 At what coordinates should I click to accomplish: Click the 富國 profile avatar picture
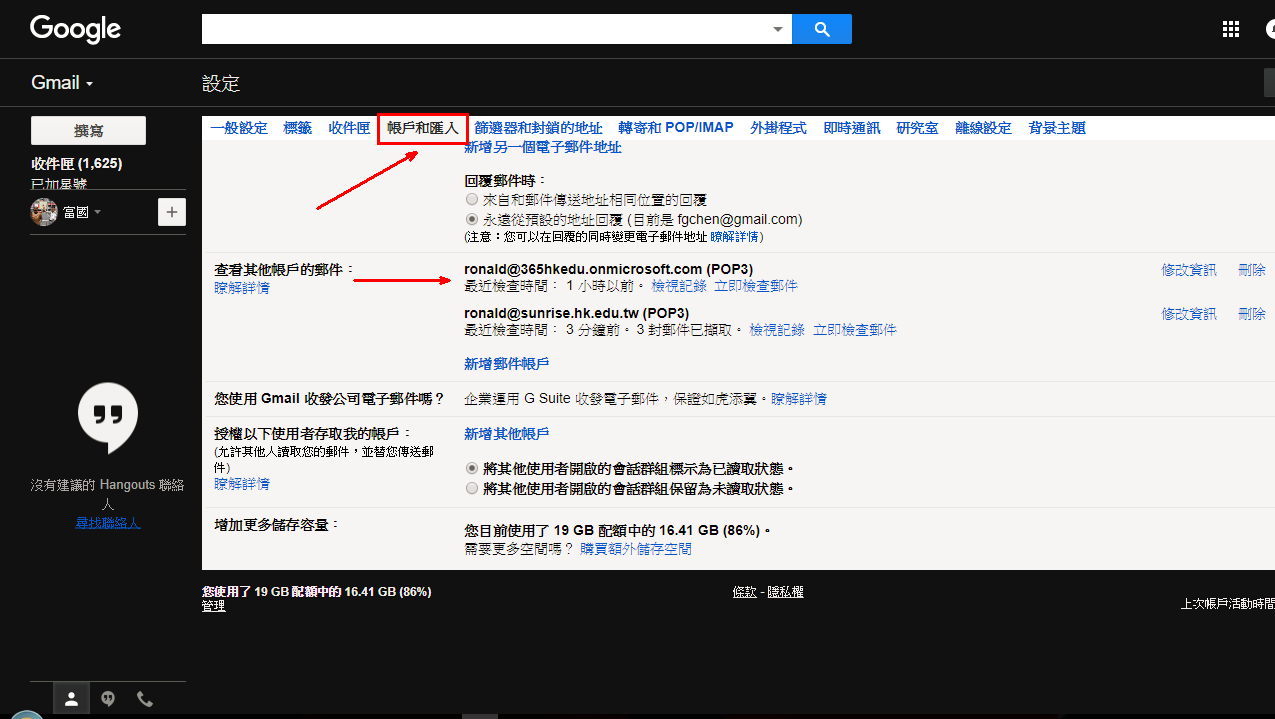pos(44,212)
